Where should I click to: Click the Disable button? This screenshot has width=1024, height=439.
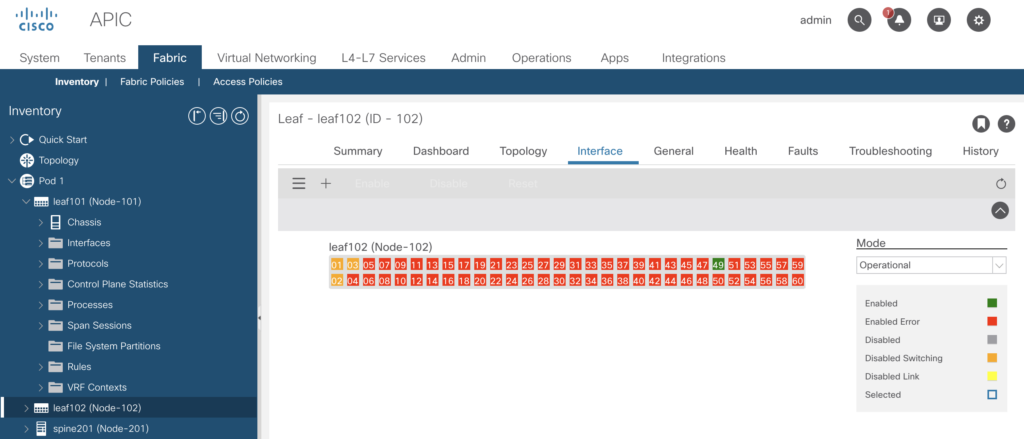[x=449, y=184]
